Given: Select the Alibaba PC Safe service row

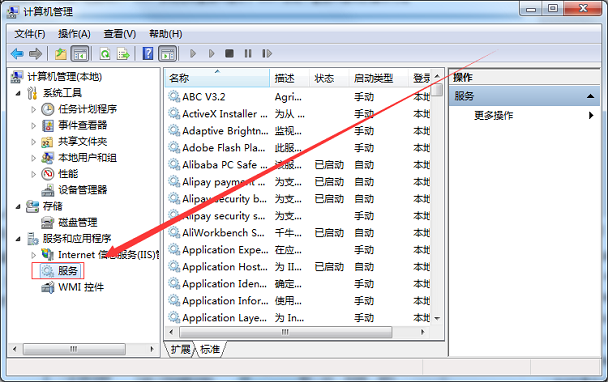Looking at the screenshot, I should [x=299, y=165].
